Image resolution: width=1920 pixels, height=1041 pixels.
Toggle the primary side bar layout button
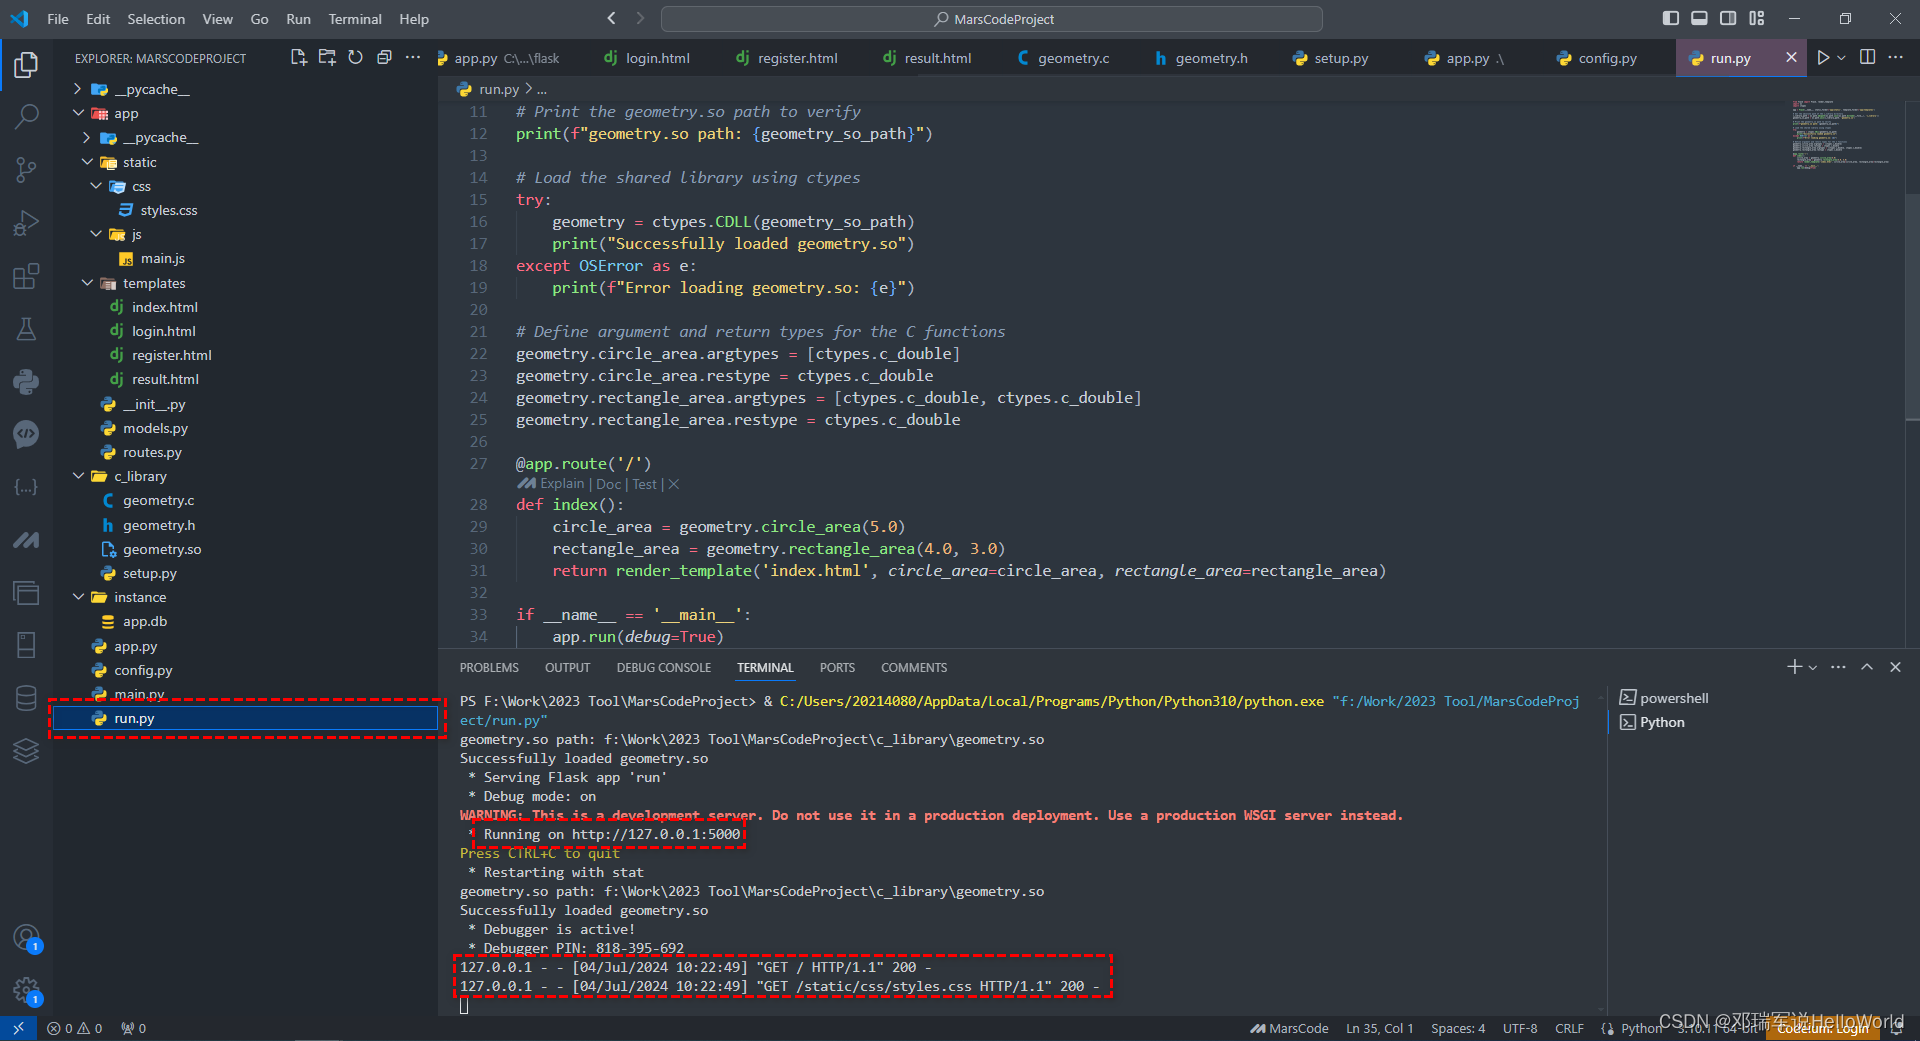(x=1671, y=18)
